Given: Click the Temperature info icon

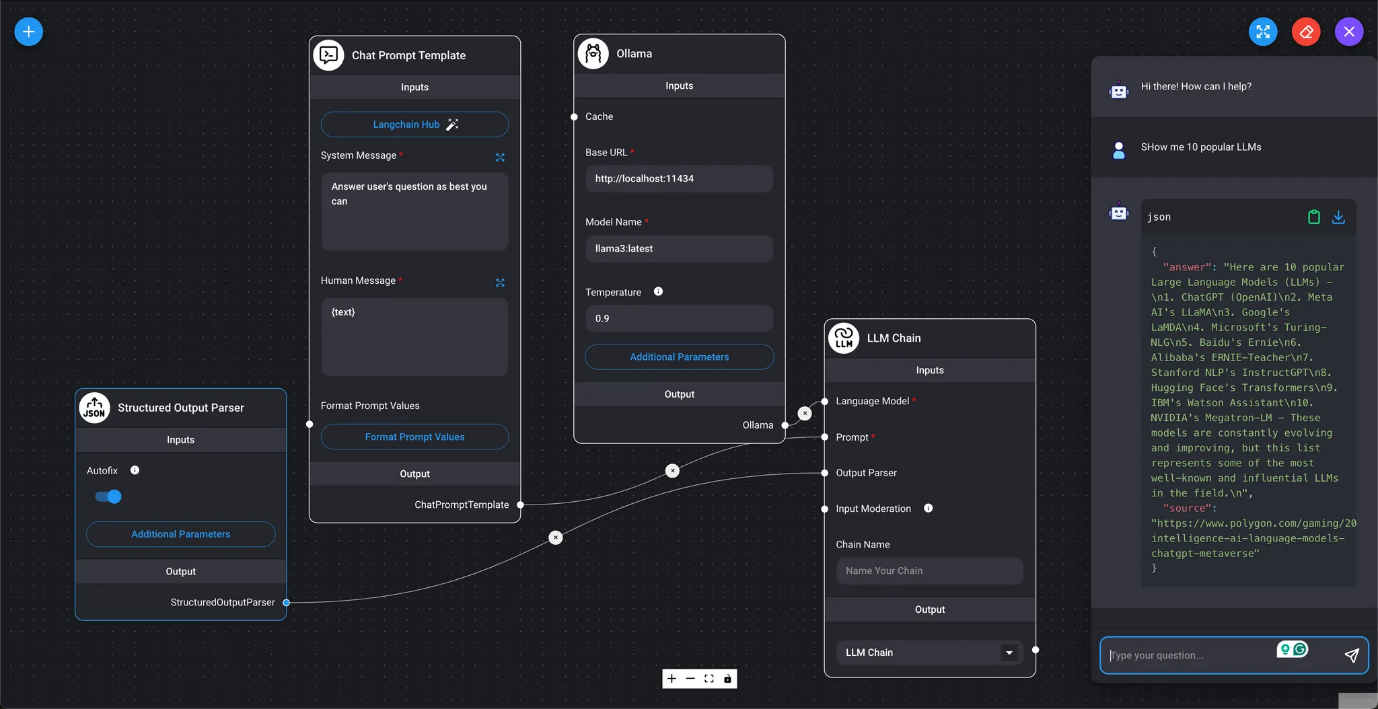Looking at the screenshot, I should [x=658, y=292].
